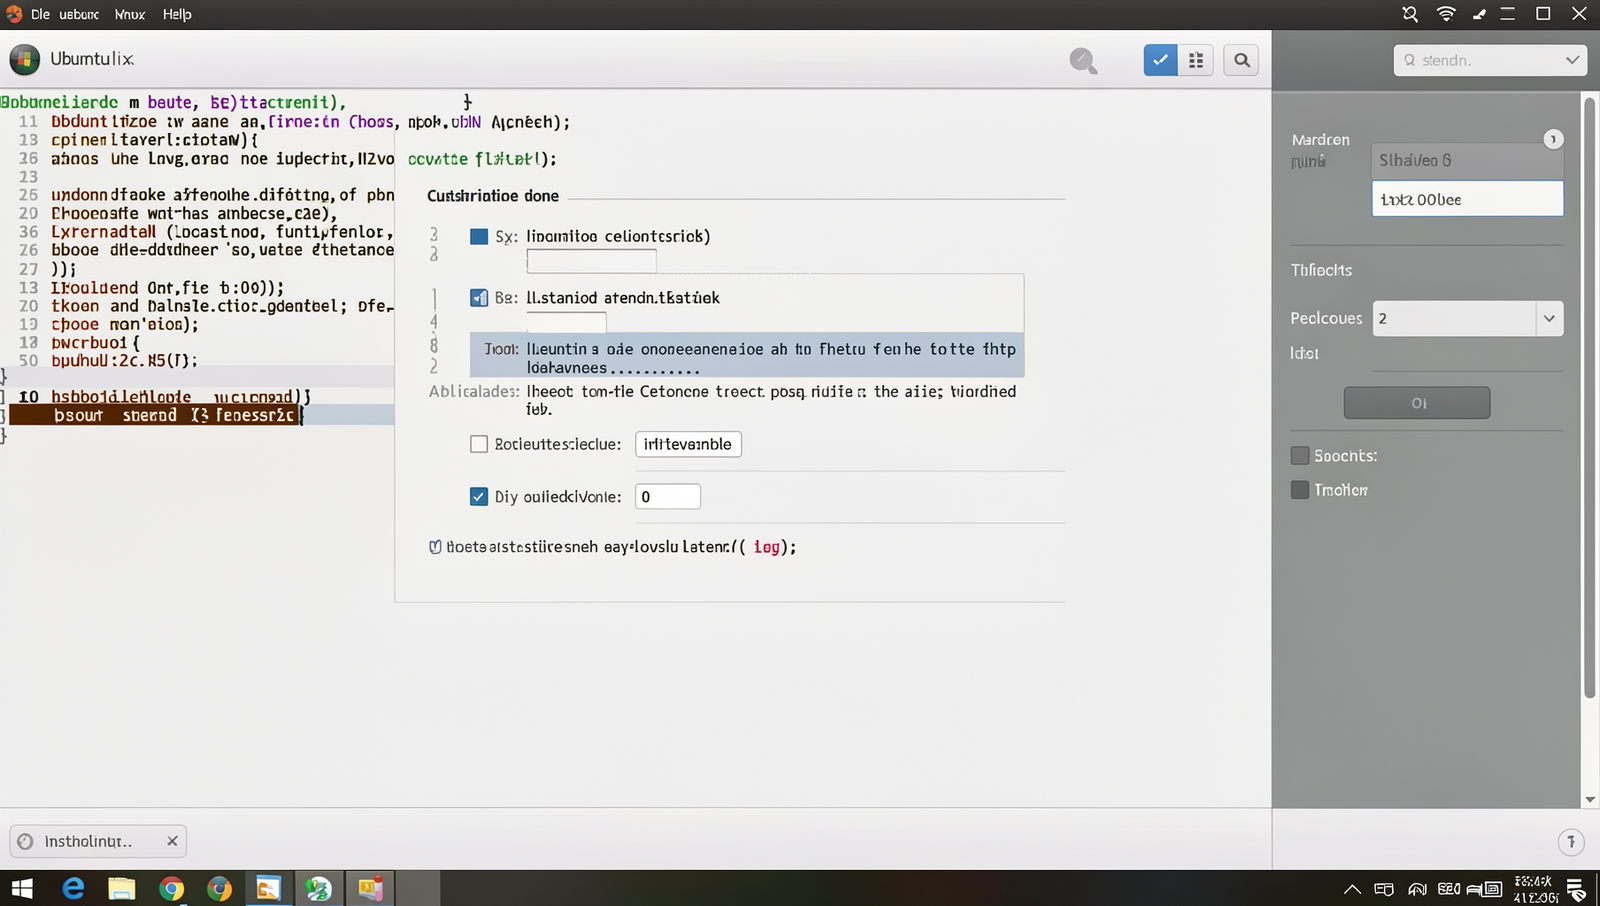1600x906 pixels.
Task: Enable the Rocleuttes:lecue checkbox
Action: click(x=479, y=444)
